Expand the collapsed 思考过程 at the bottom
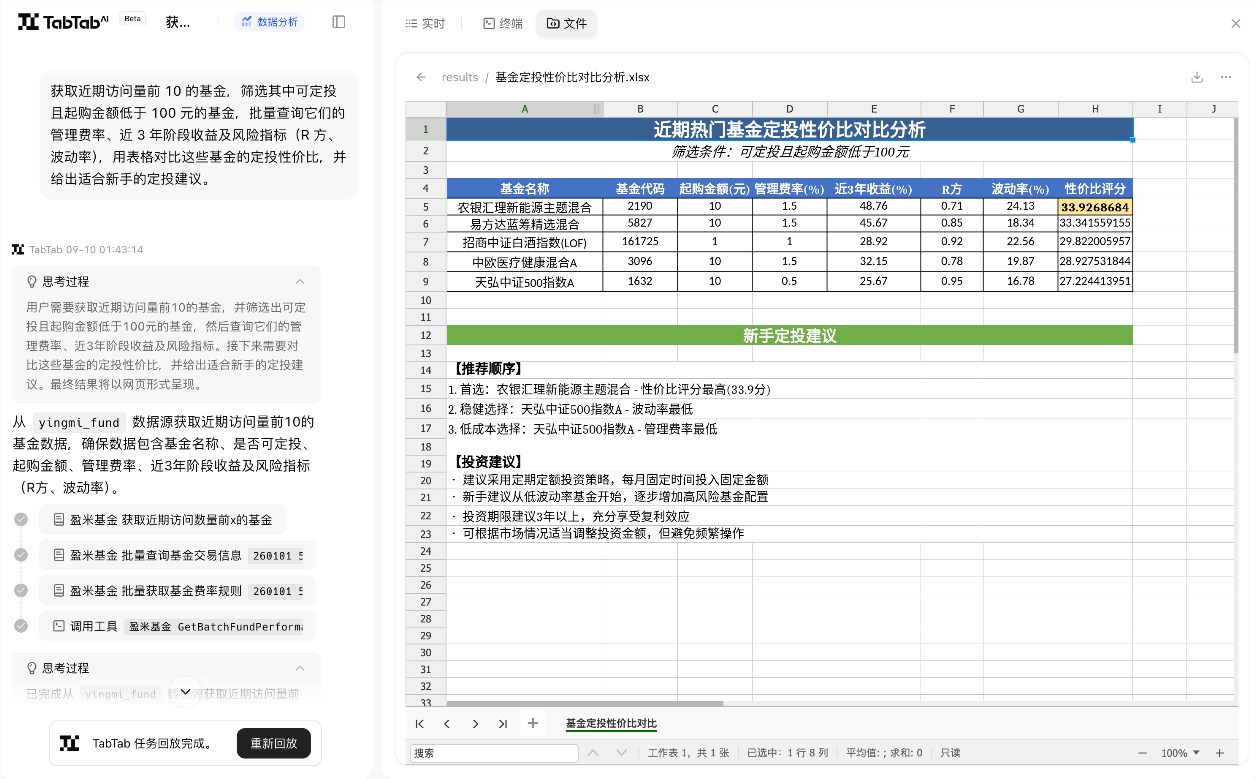1257x779 pixels. pos(300,668)
